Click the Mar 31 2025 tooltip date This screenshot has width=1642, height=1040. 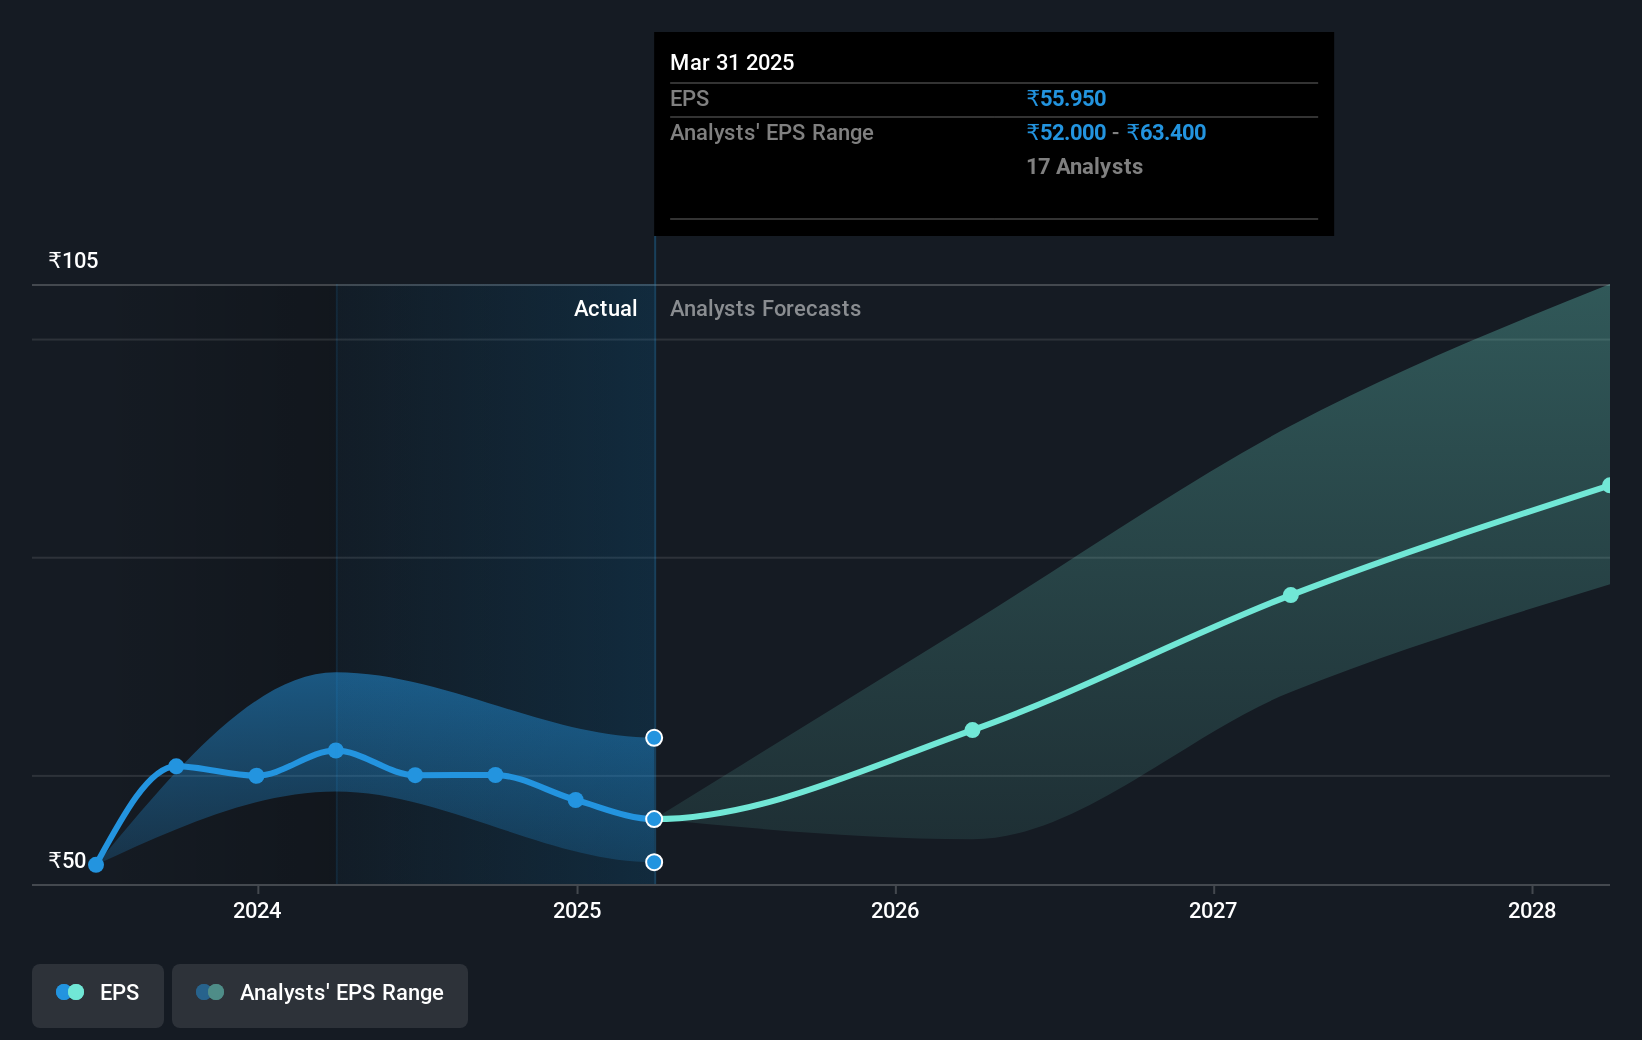pos(732,63)
